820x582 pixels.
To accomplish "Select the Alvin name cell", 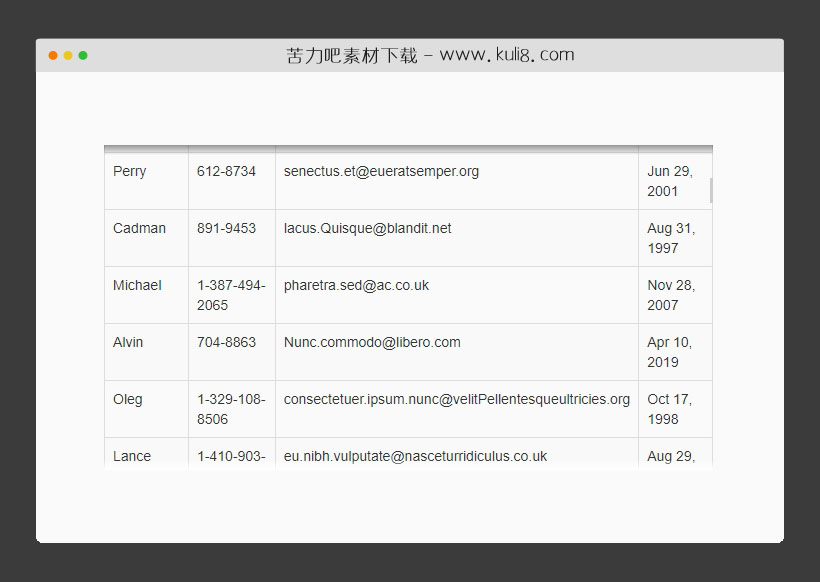I will coord(128,342).
